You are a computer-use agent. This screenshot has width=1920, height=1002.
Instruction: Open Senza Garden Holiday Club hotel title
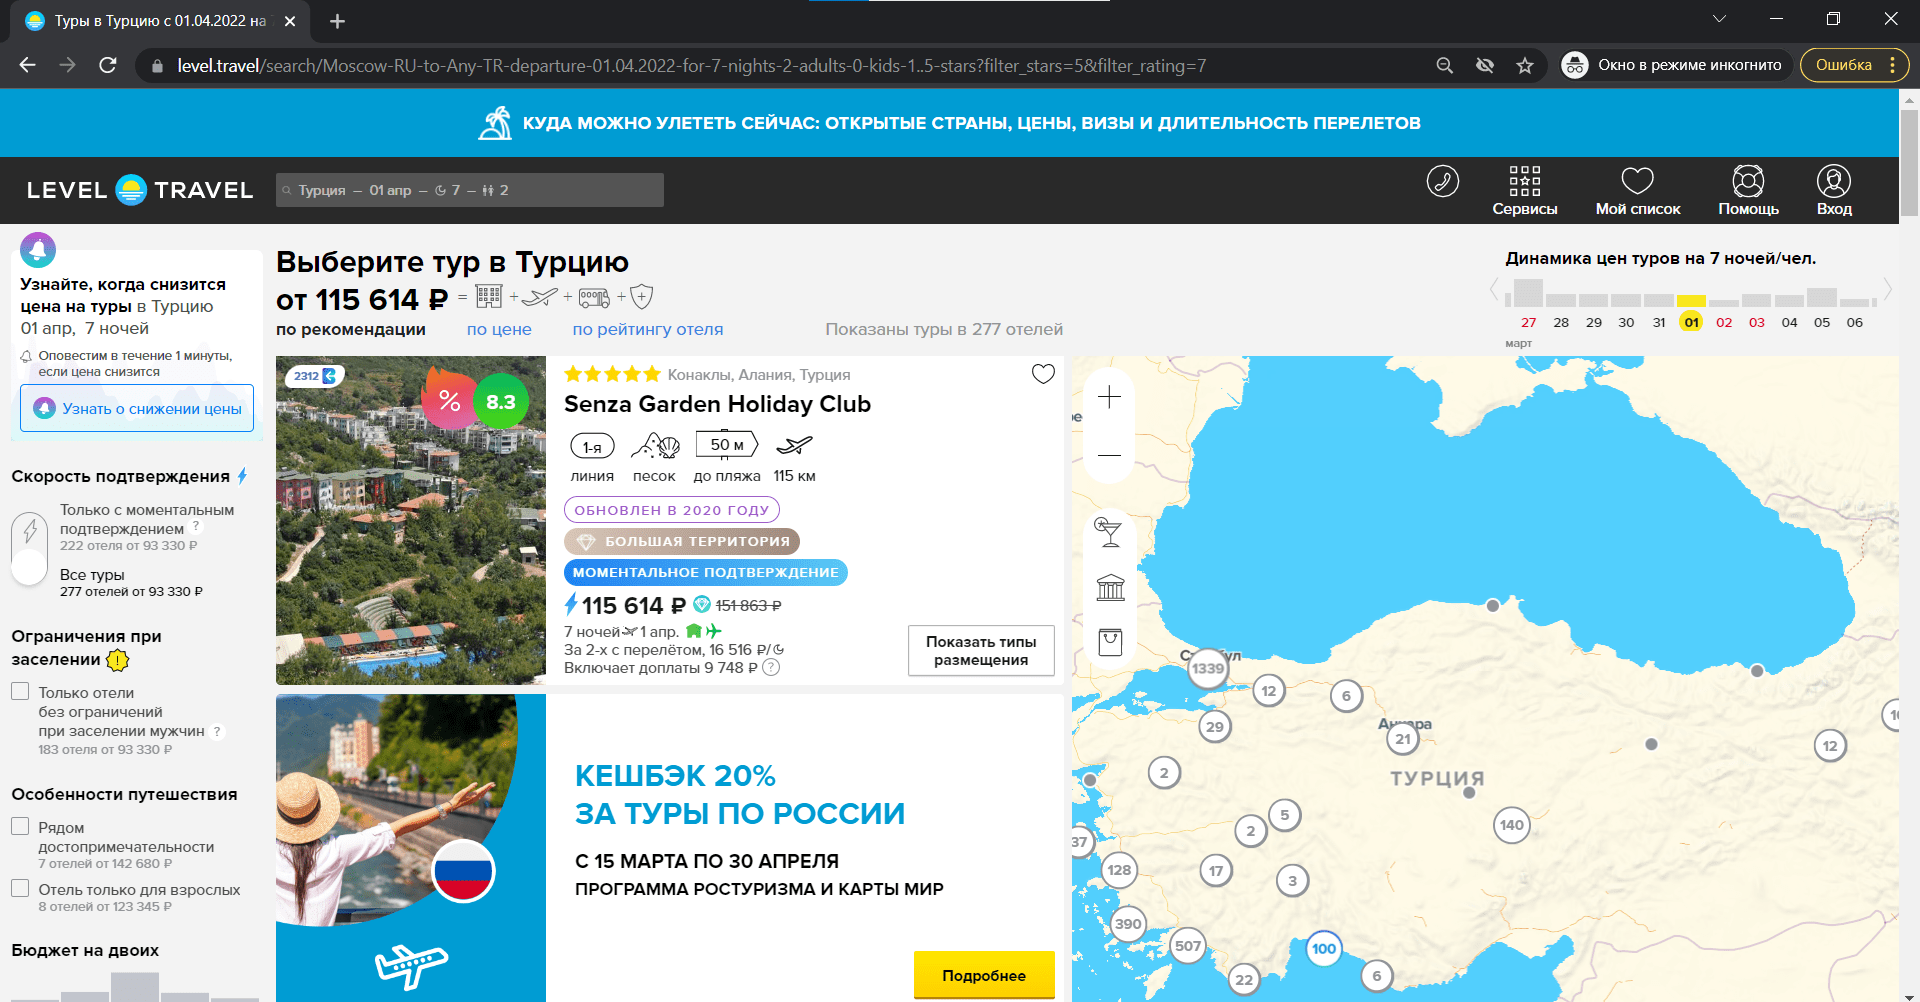coord(717,404)
